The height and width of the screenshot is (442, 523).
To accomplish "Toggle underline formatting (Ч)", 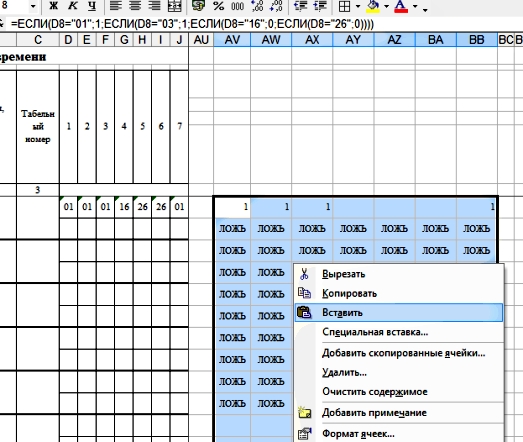I will [92, 6].
